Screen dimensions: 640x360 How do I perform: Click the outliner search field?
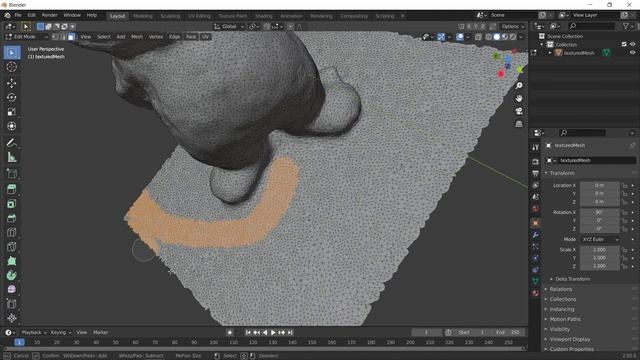click(591, 26)
